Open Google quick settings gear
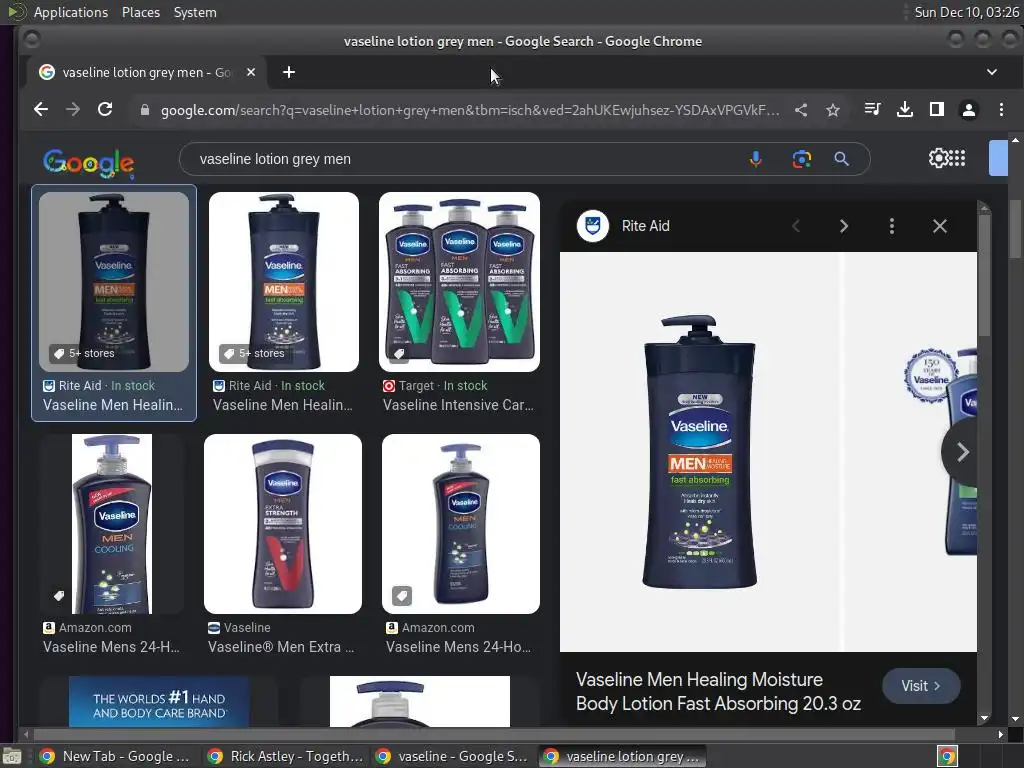This screenshot has height=768, width=1024. pyautogui.click(x=938, y=158)
